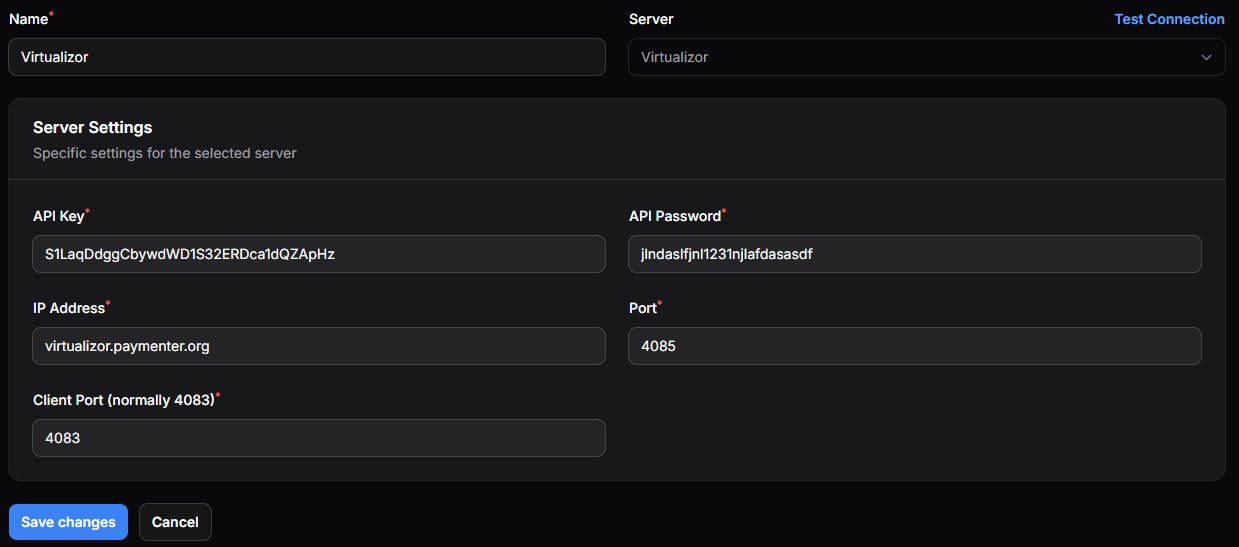Click the API Password label text
Viewport: 1239px width, 547px height.
pyautogui.click(x=674, y=216)
